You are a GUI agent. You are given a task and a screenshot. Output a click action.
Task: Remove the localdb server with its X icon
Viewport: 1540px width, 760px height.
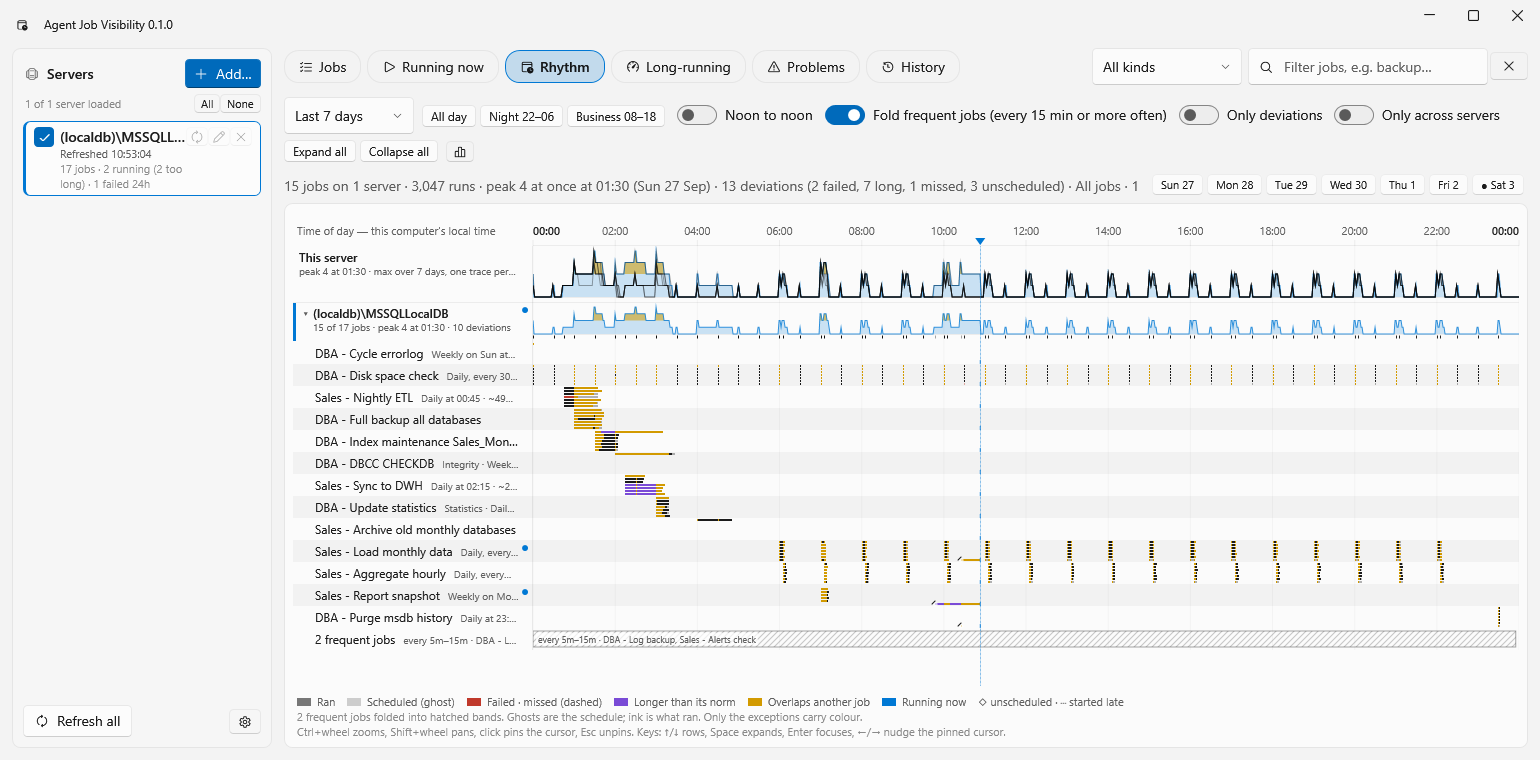[x=241, y=137]
